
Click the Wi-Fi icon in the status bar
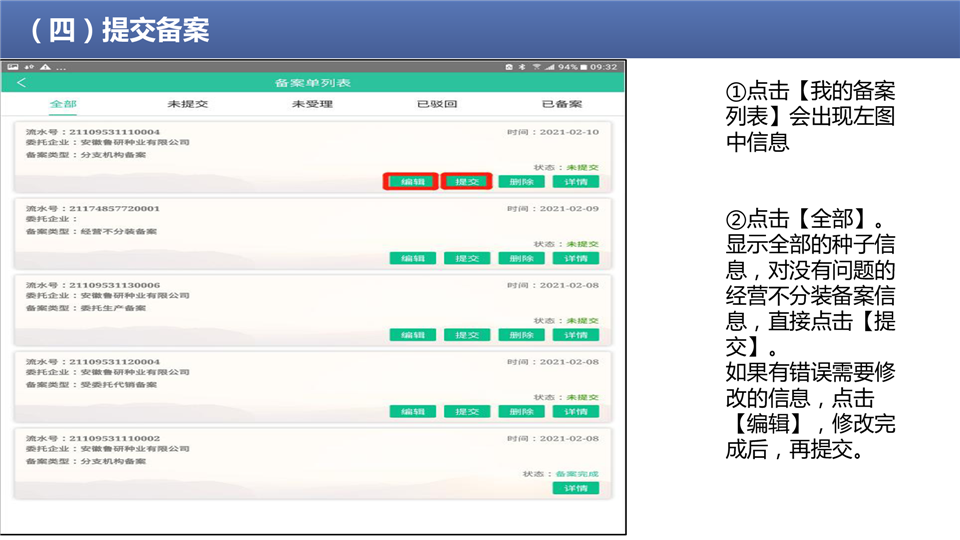click(x=536, y=67)
